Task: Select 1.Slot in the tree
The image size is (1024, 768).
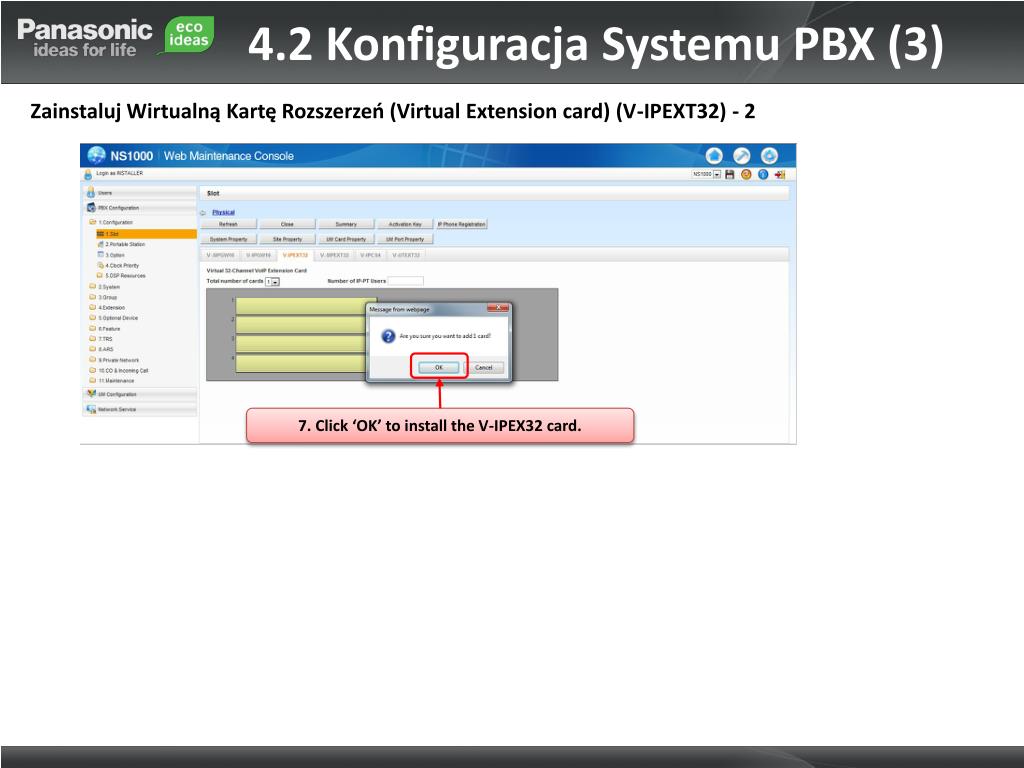Action: 145,234
